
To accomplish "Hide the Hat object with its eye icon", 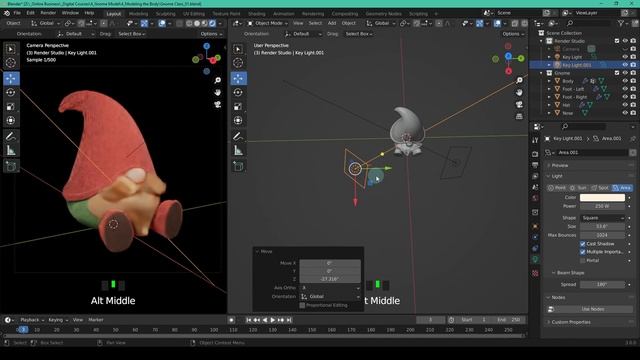I will [x=625, y=105].
